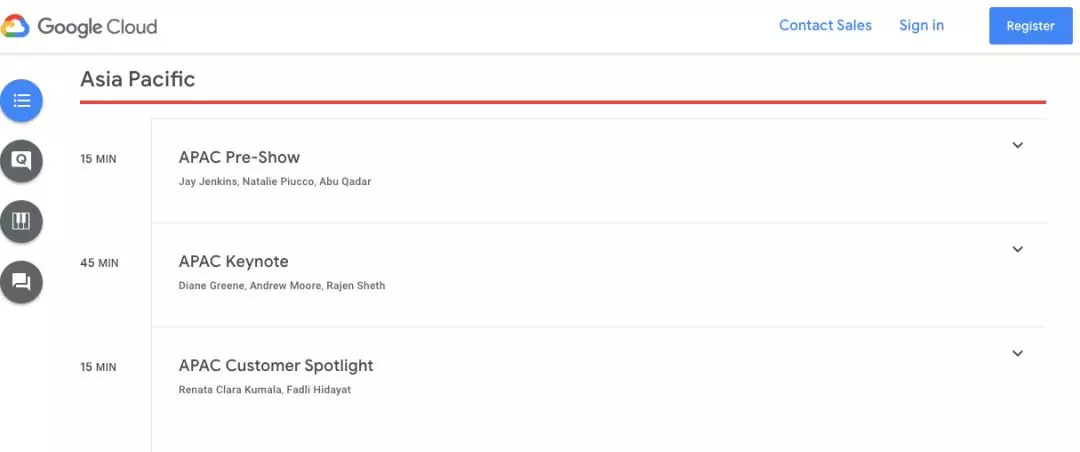Click the Sign in link
This screenshot has height=452, width=1080.
921,26
